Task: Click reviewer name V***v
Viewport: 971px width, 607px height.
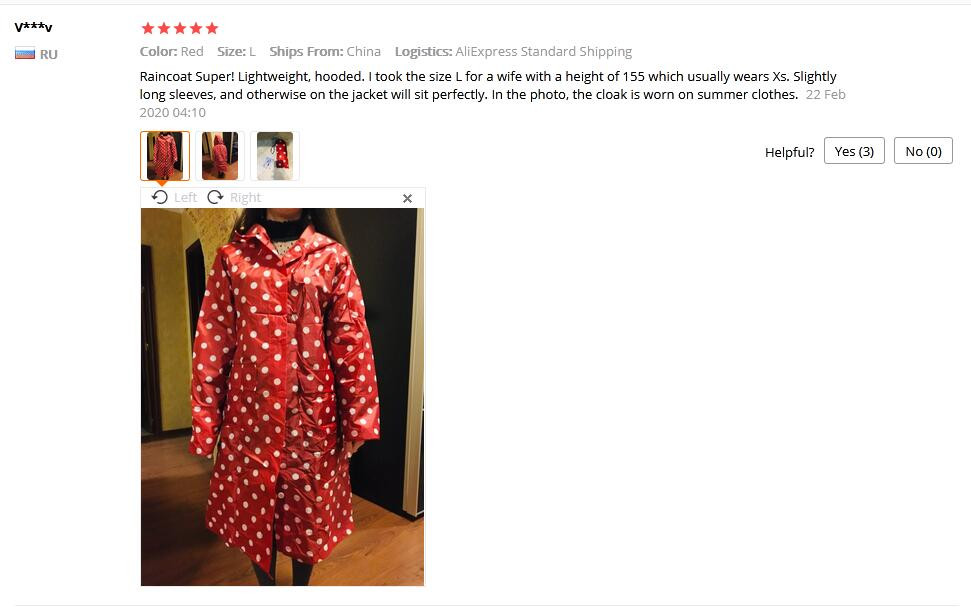Action: pyautogui.click(x=33, y=27)
